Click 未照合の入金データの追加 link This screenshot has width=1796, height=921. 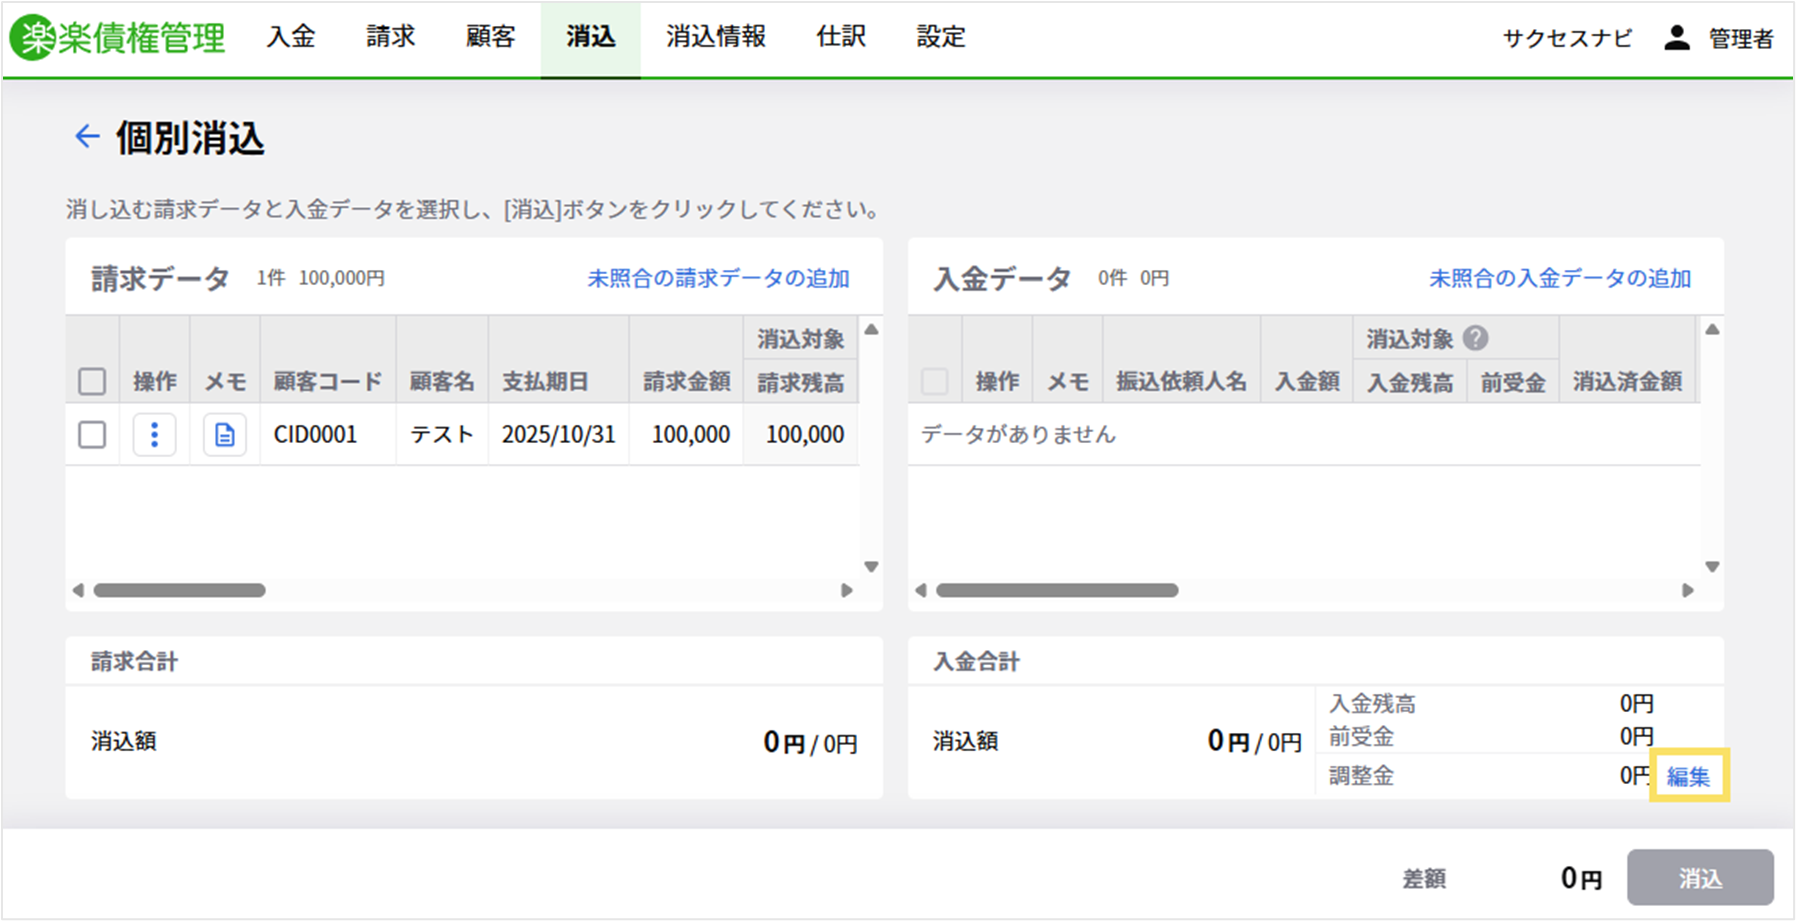(1560, 278)
